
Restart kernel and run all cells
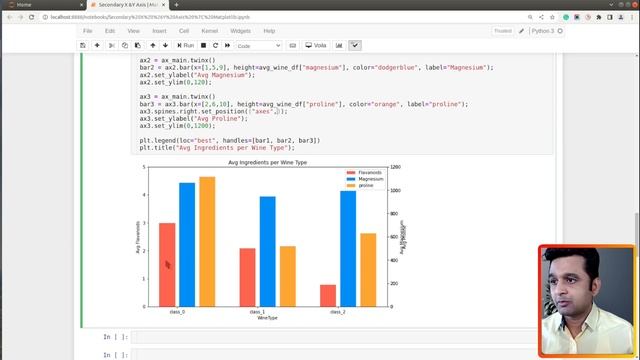click(x=227, y=45)
